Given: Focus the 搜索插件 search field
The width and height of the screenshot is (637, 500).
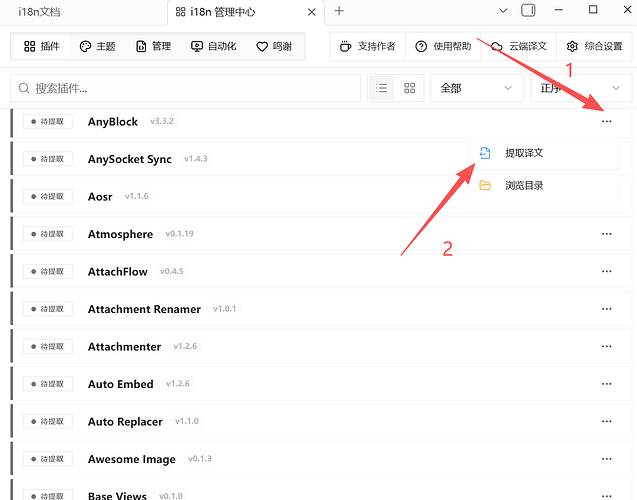Looking at the screenshot, I should coord(185,88).
